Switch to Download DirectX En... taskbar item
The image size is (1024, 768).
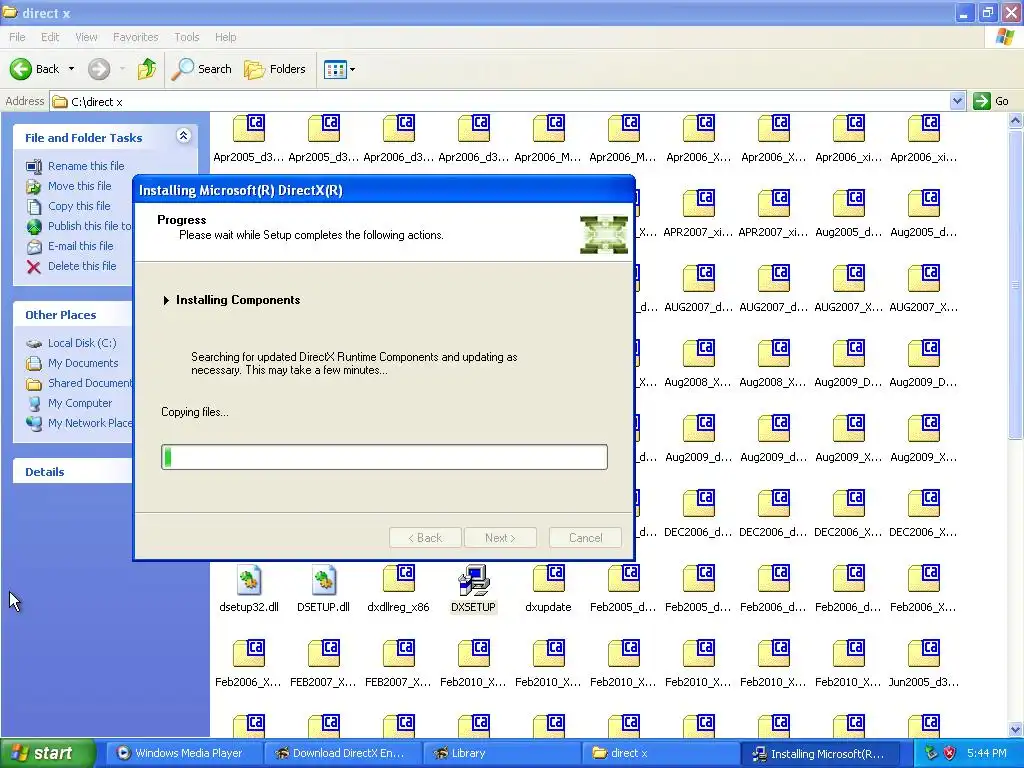(344, 754)
